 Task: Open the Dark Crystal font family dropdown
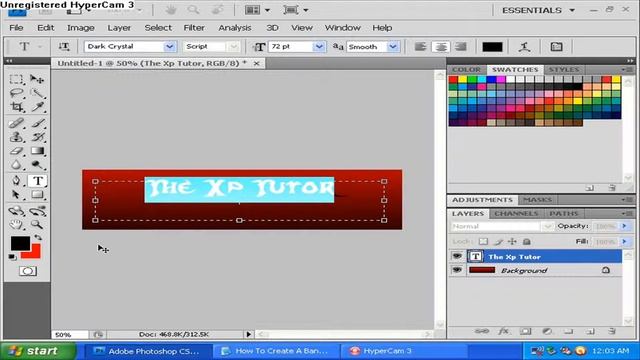point(169,47)
